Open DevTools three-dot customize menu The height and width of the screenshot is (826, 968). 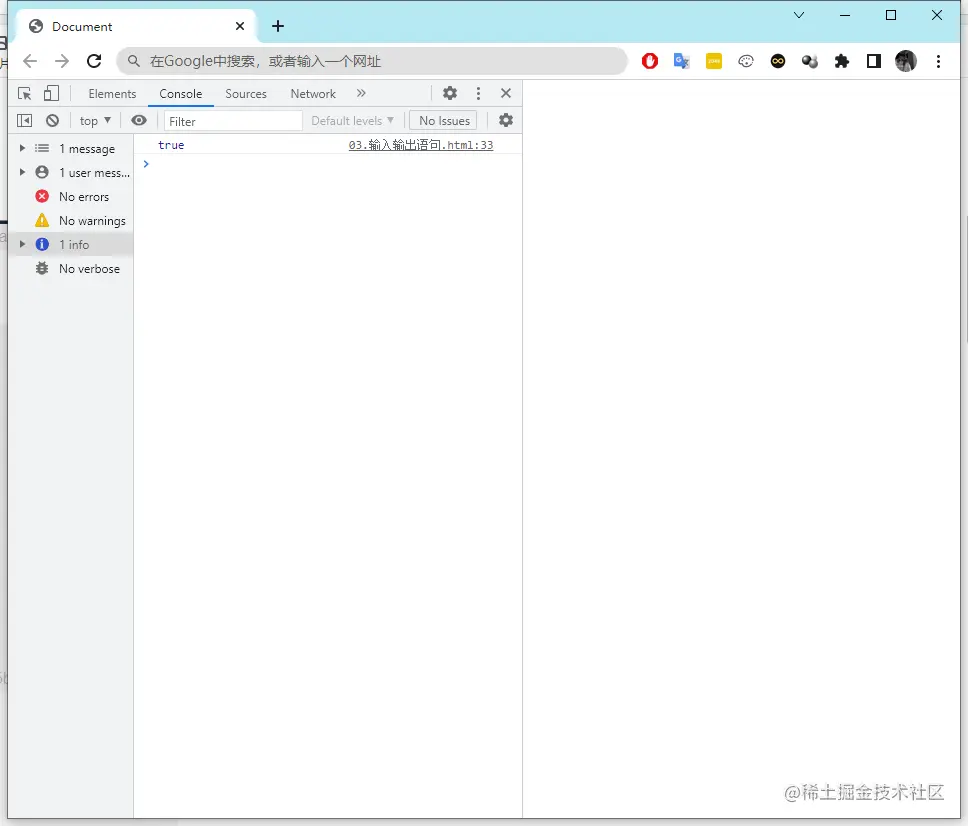478,93
